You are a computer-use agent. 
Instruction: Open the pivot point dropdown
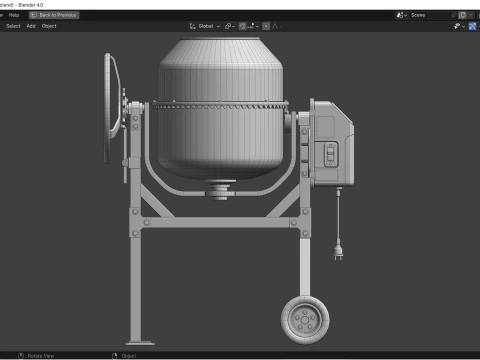coord(230,26)
